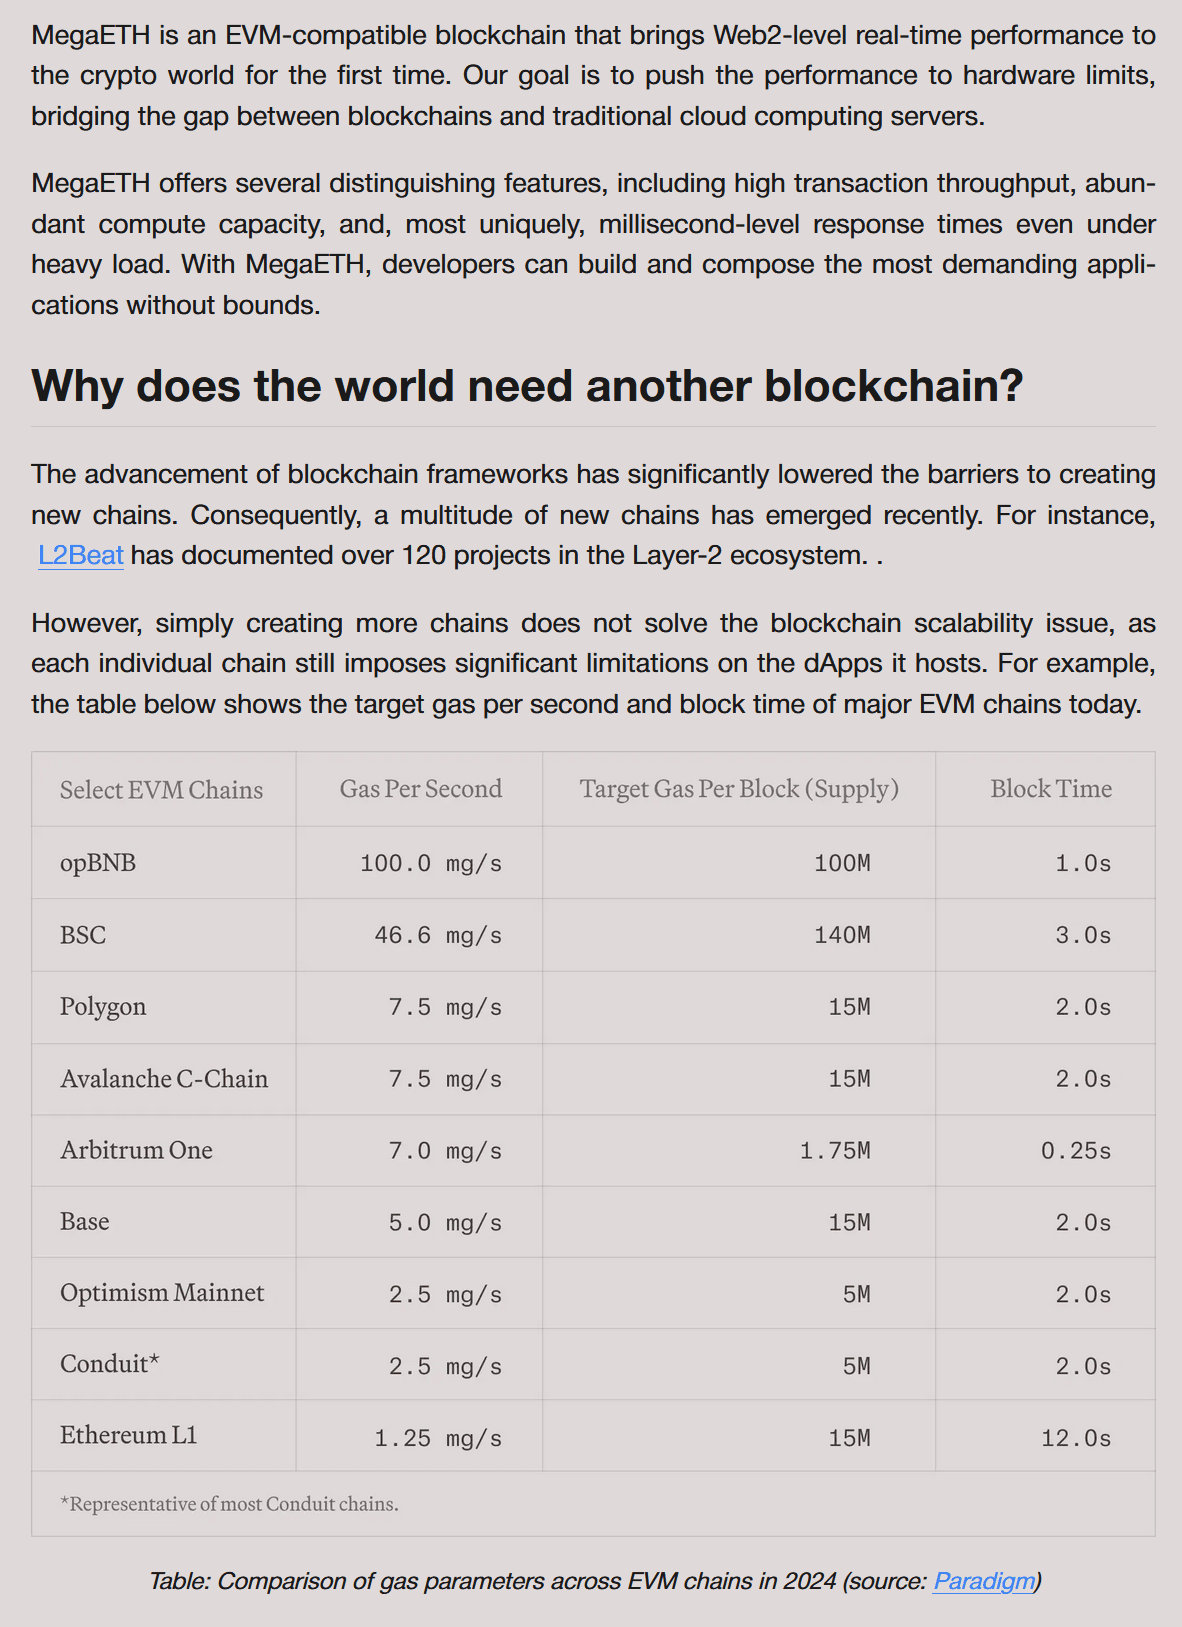
Task: Click the Conduit* chain cell
Action: pyautogui.click(x=110, y=1364)
